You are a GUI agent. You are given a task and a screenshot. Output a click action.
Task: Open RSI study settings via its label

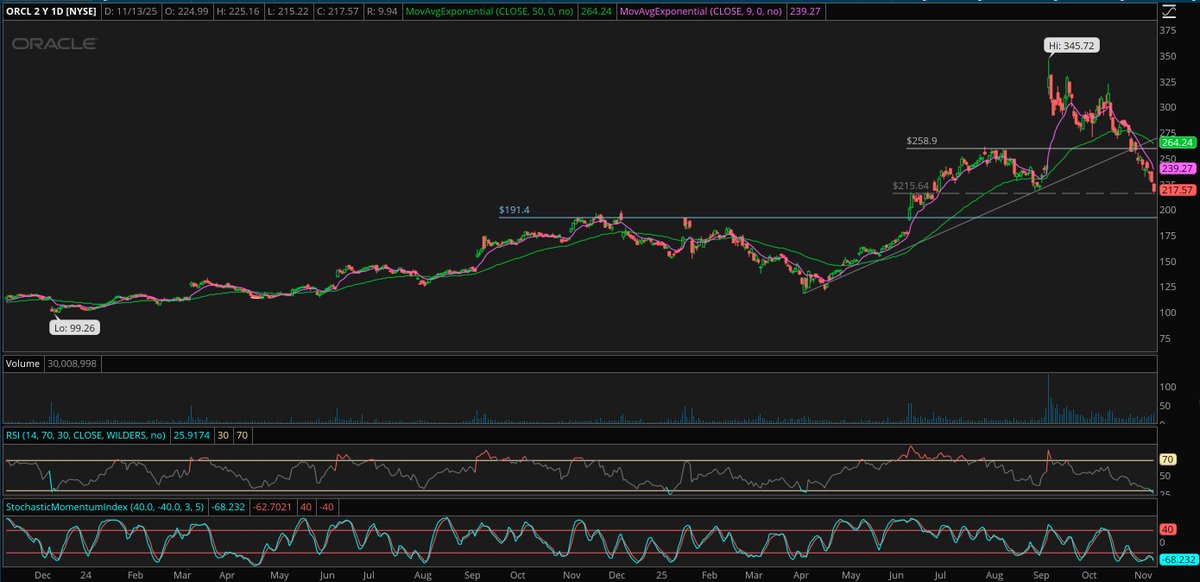click(x=85, y=435)
